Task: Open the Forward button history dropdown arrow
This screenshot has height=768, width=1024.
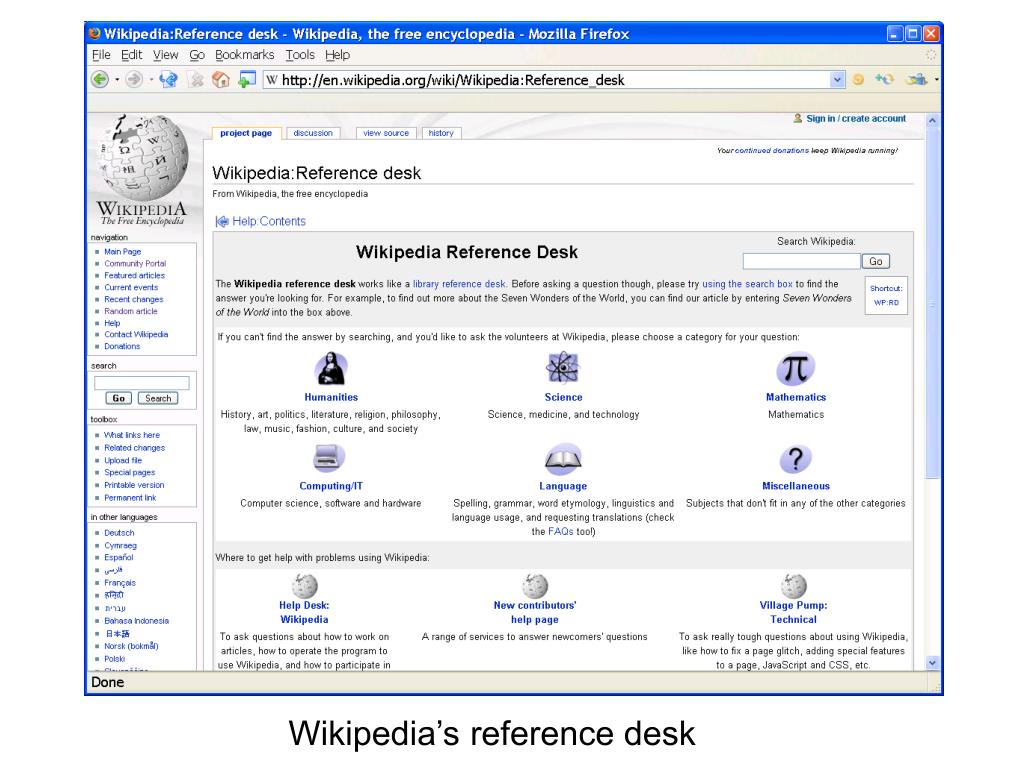Action: click(x=151, y=80)
